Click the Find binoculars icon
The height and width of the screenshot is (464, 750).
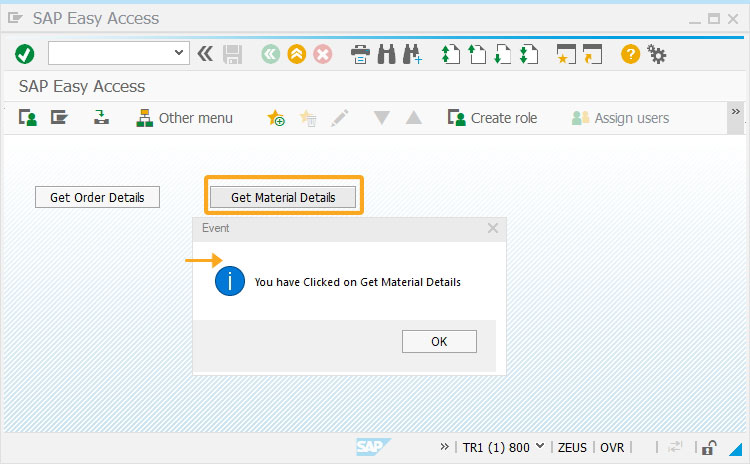tap(386, 54)
